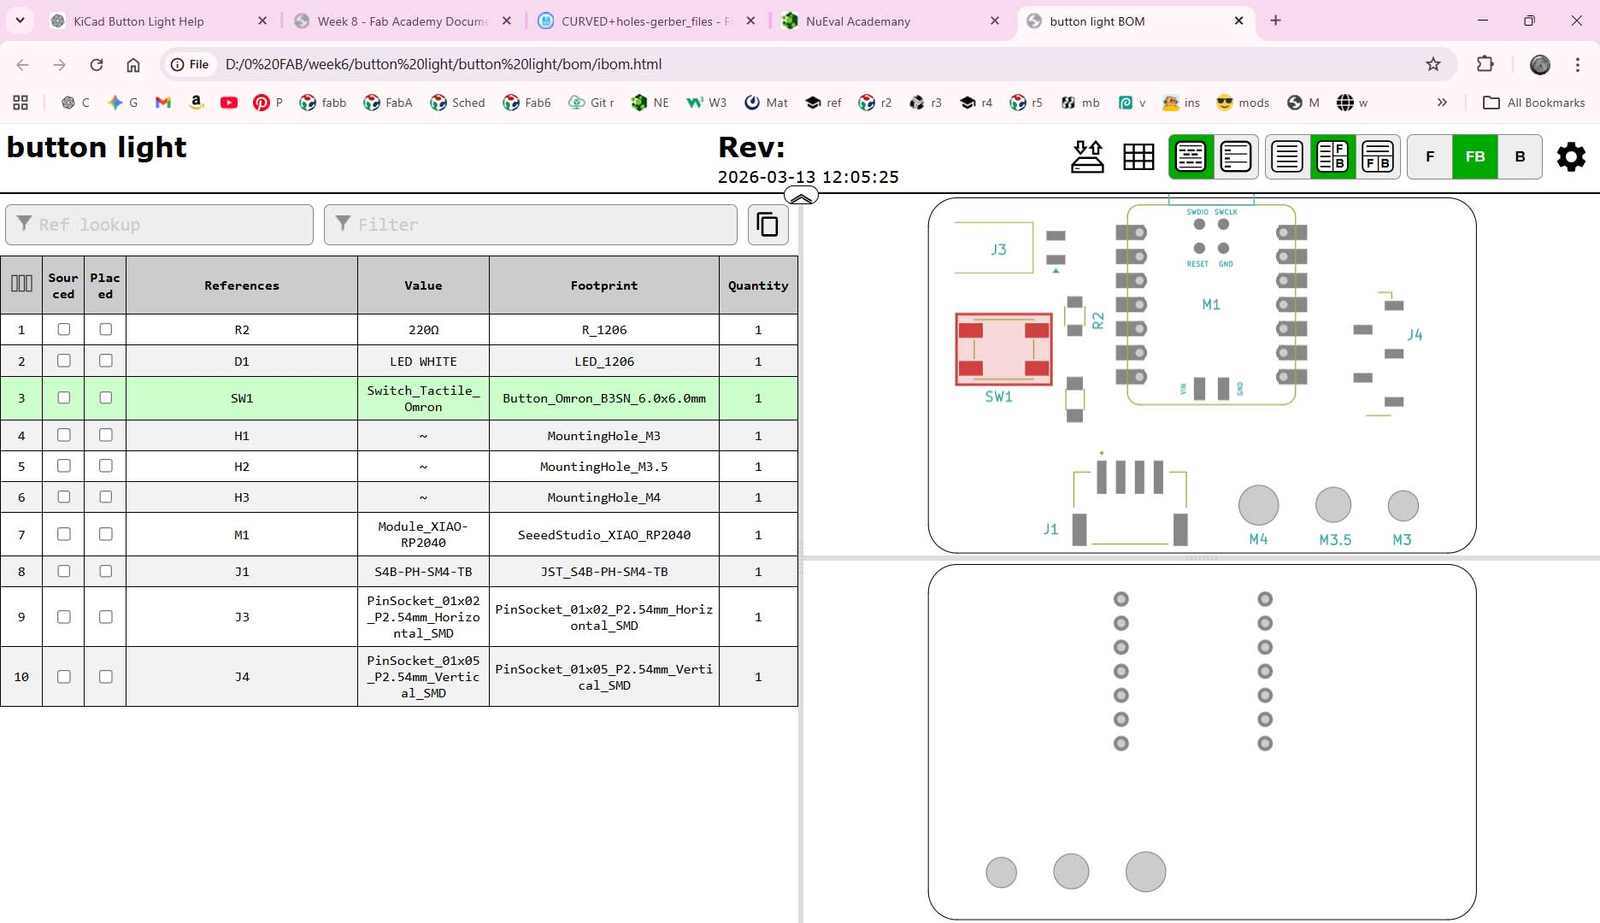Open Chrome three-dot menu

point(1578,64)
